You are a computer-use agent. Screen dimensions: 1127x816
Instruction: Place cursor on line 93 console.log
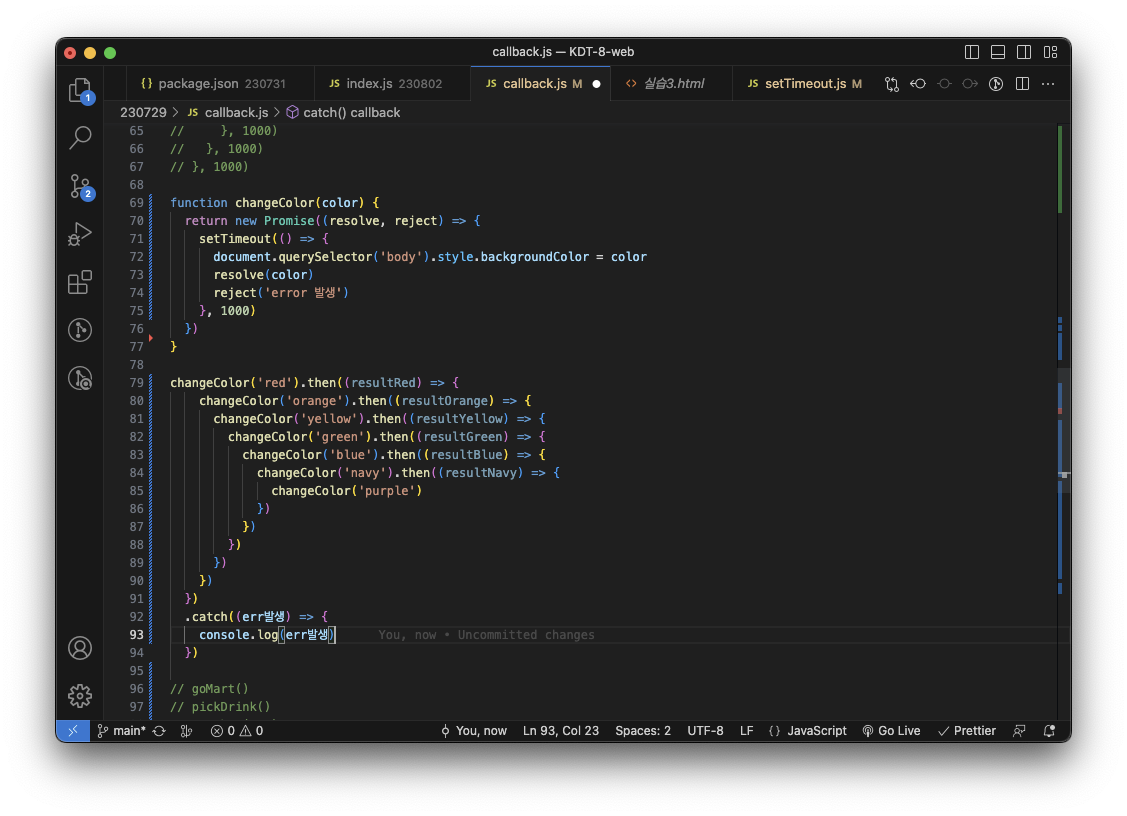(x=267, y=635)
